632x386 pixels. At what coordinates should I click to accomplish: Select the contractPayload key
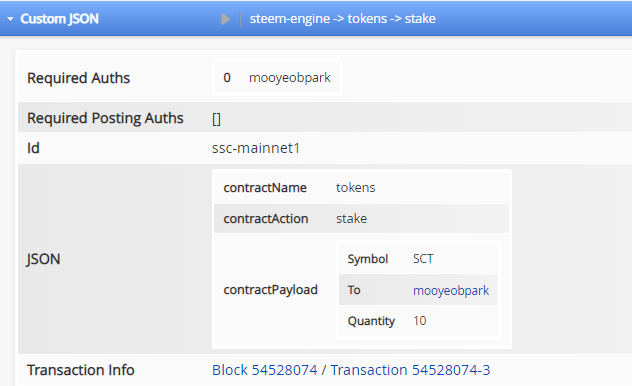270,290
